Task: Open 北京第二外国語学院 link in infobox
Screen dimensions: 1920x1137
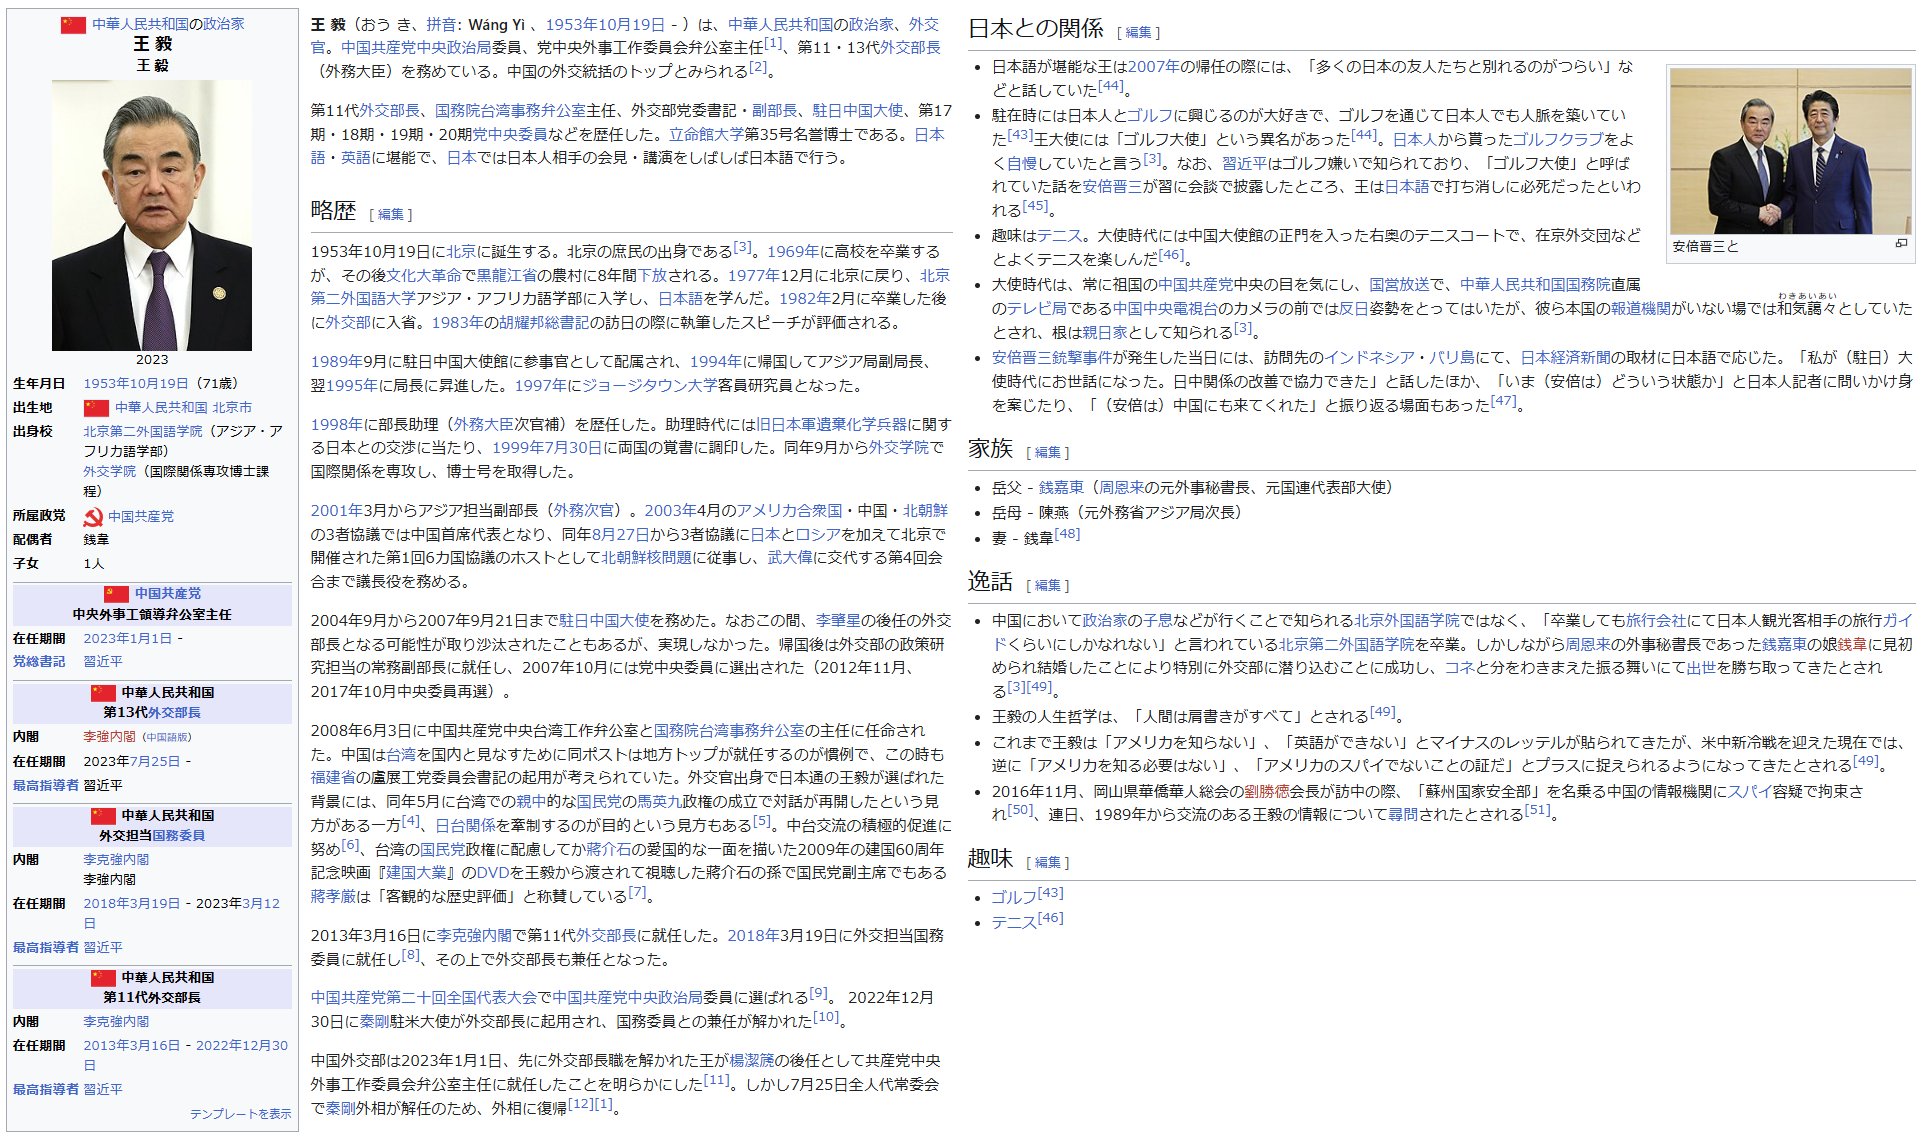Action: [x=143, y=432]
